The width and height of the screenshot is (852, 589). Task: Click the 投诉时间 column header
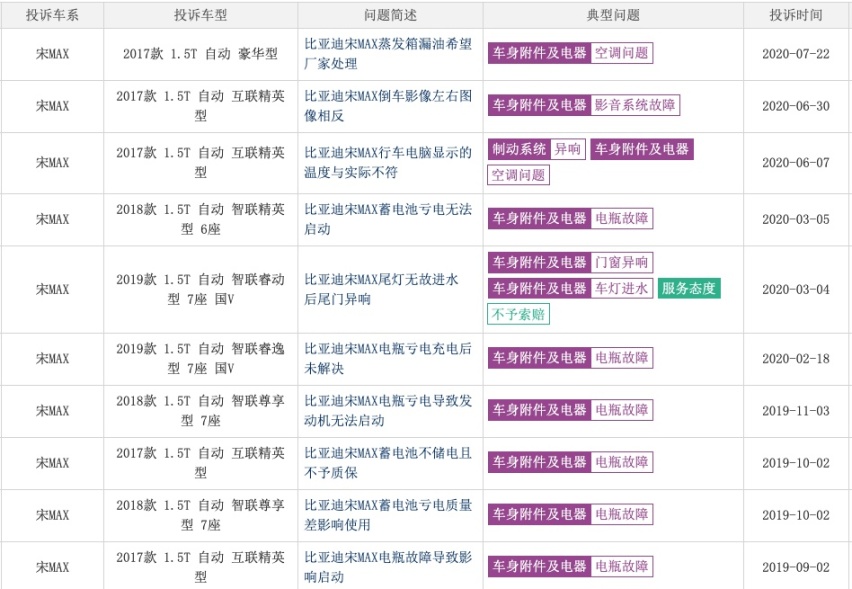(x=795, y=15)
